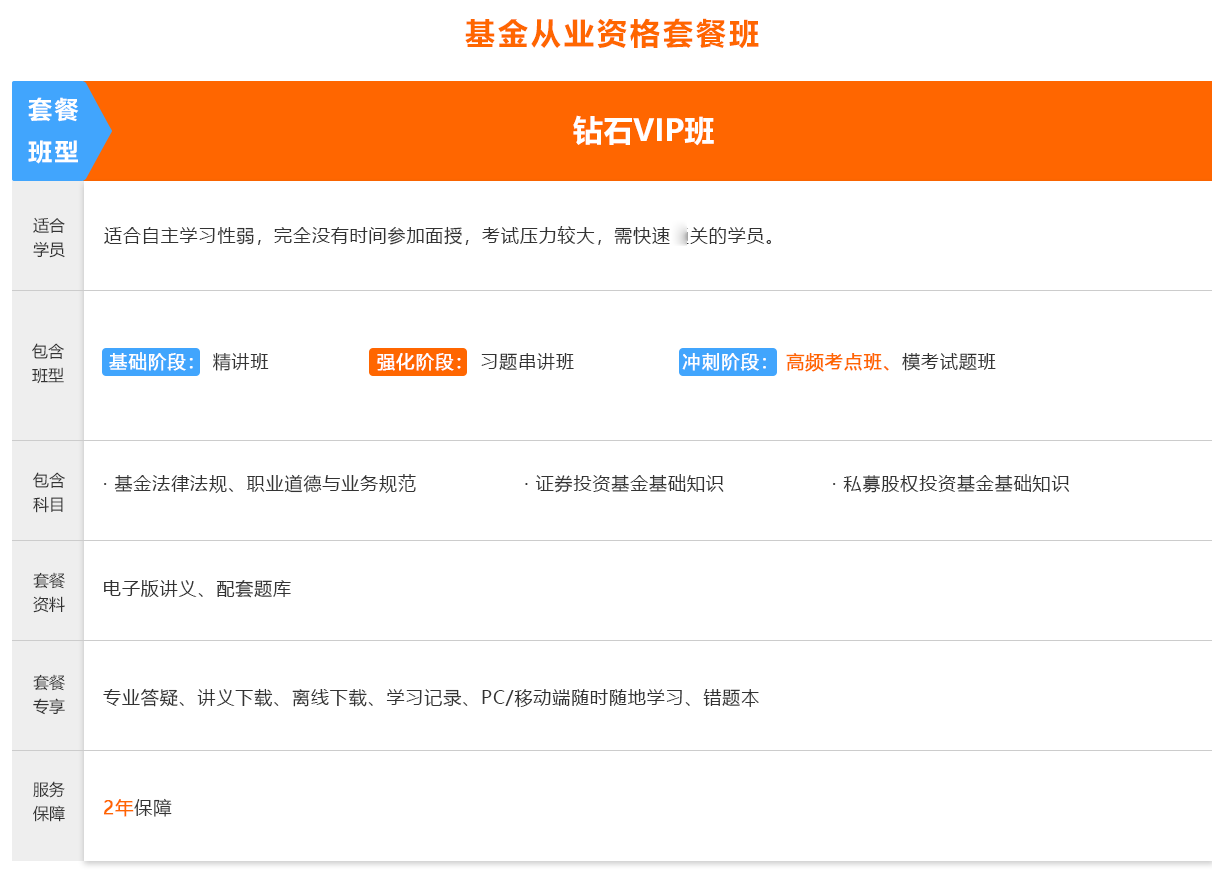Click the 精讲班 text
The height and width of the screenshot is (873, 1216).
tap(241, 362)
